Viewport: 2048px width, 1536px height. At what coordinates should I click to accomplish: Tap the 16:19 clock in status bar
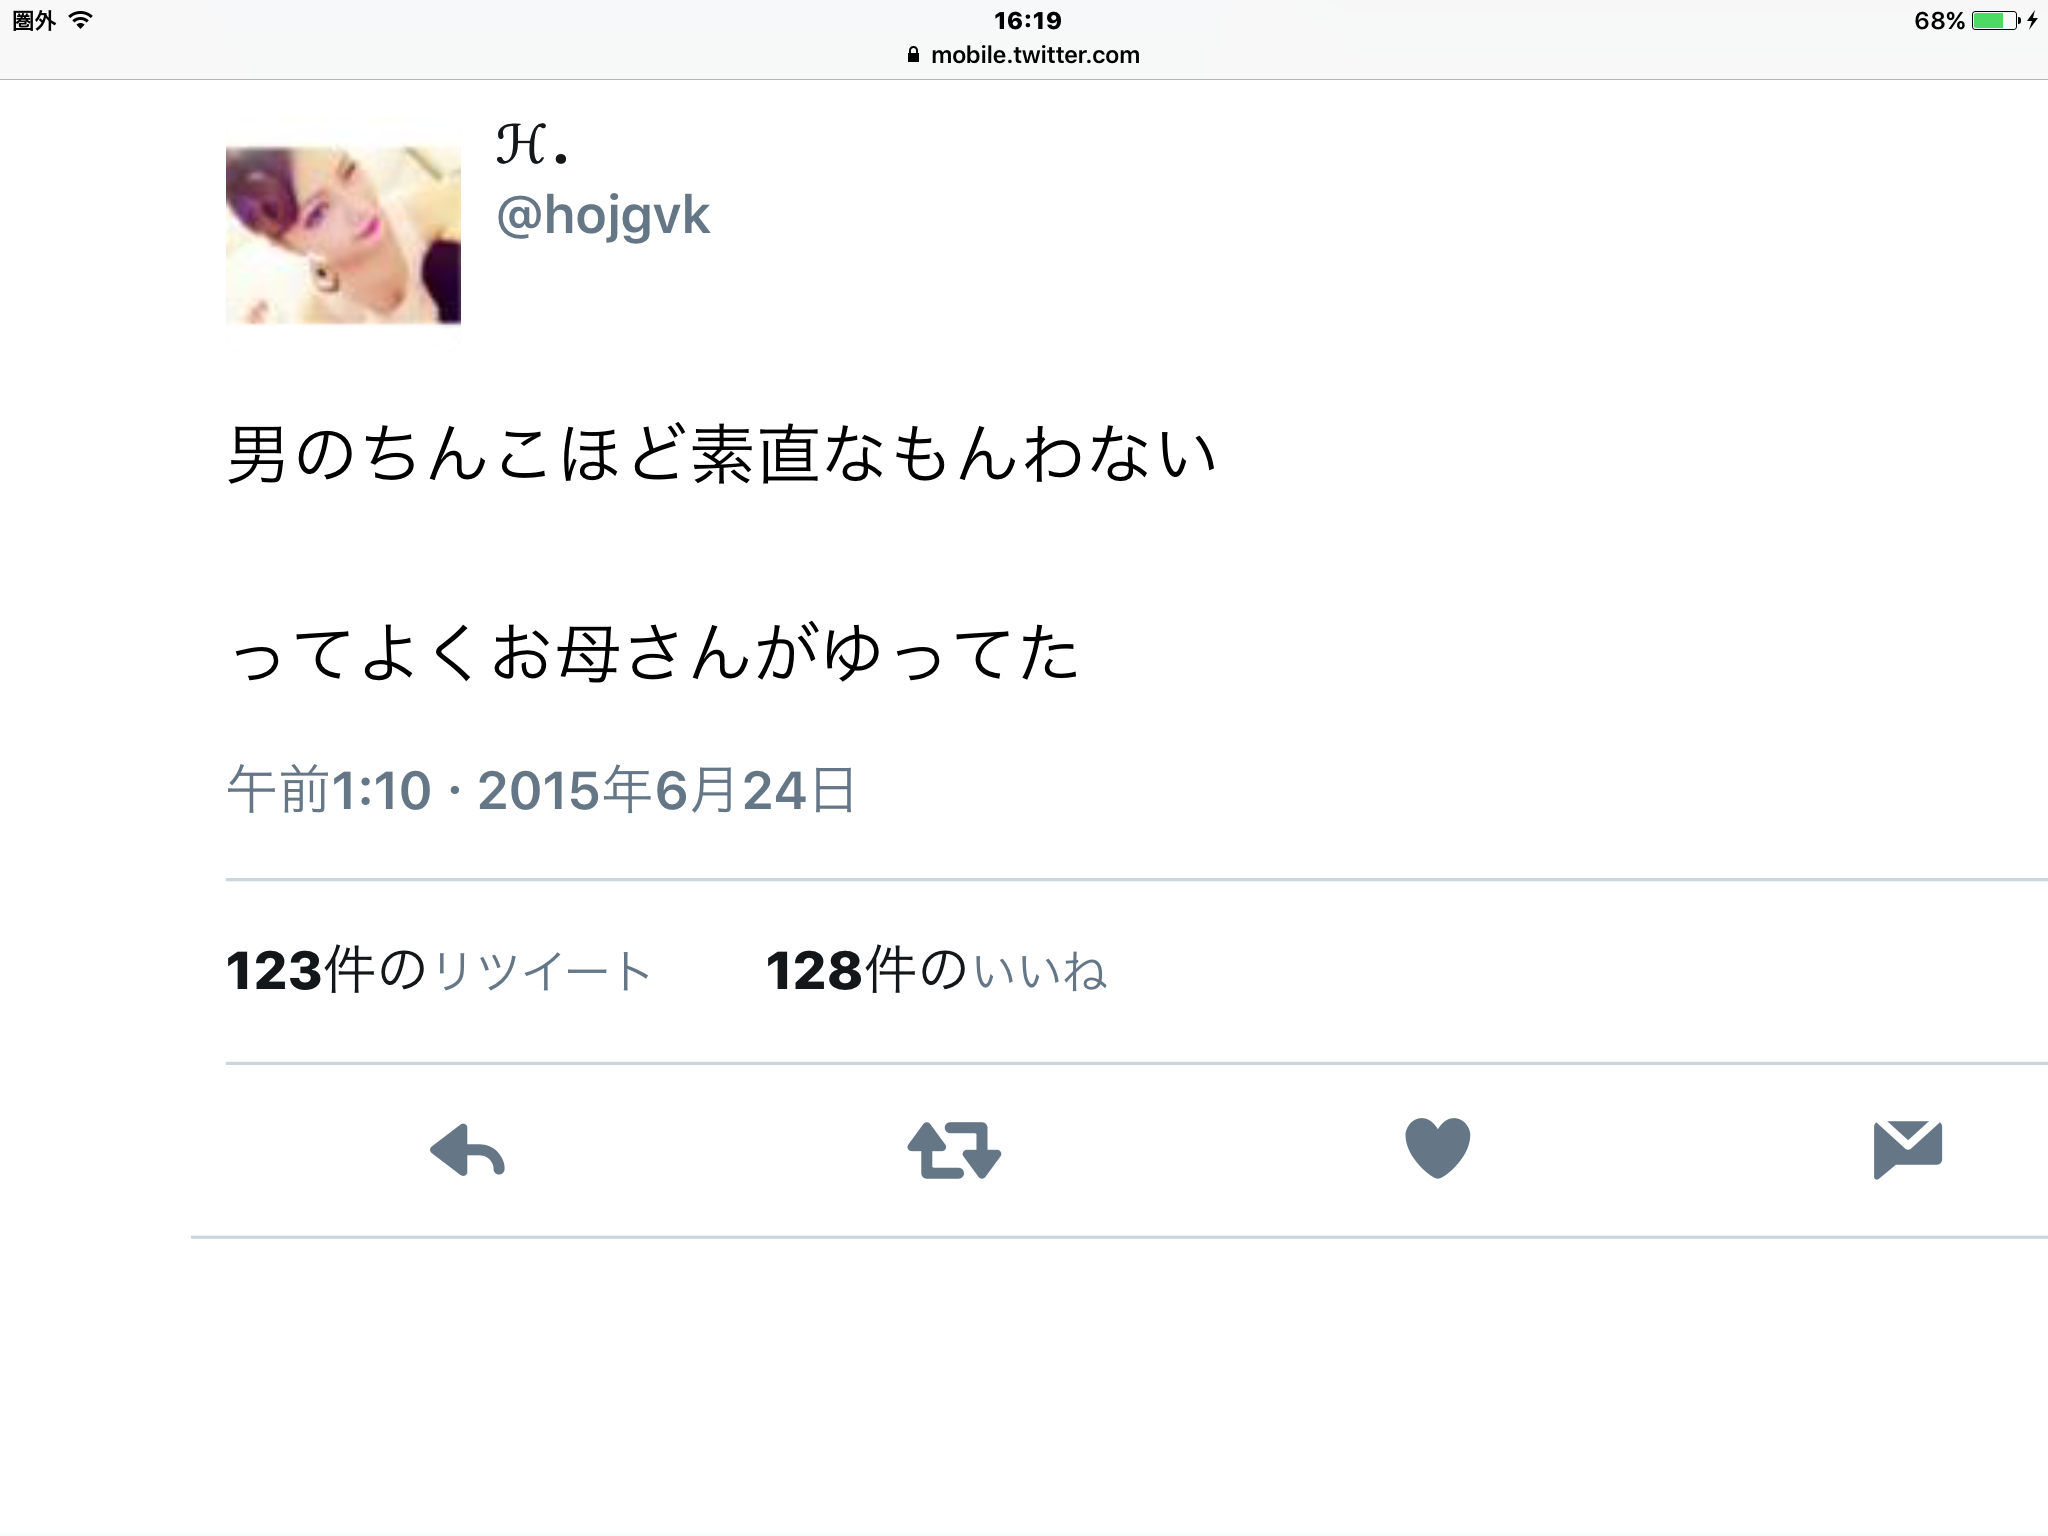tap(1027, 20)
